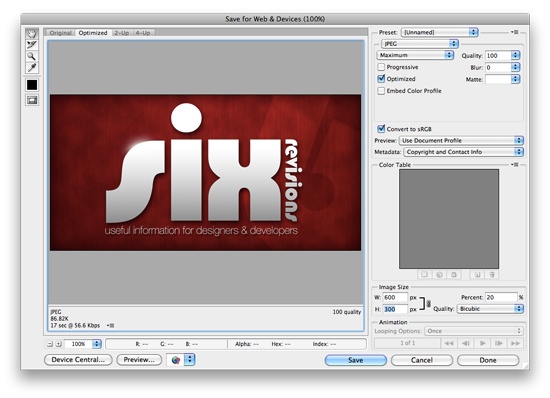Screen dimensions: 550x398
Task: Open the Maximum compression quality dropdown
Action: [x=415, y=55]
